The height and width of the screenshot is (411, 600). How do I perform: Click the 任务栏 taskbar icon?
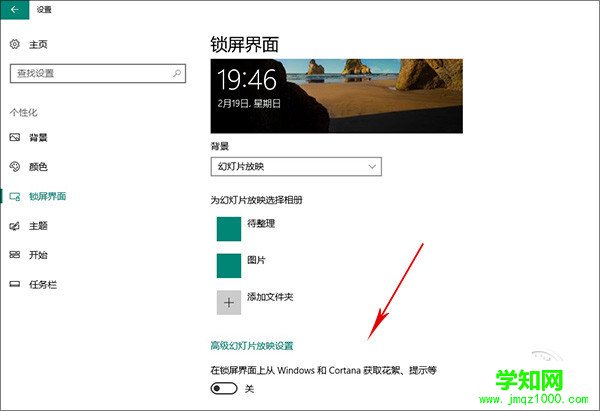point(15,284)
